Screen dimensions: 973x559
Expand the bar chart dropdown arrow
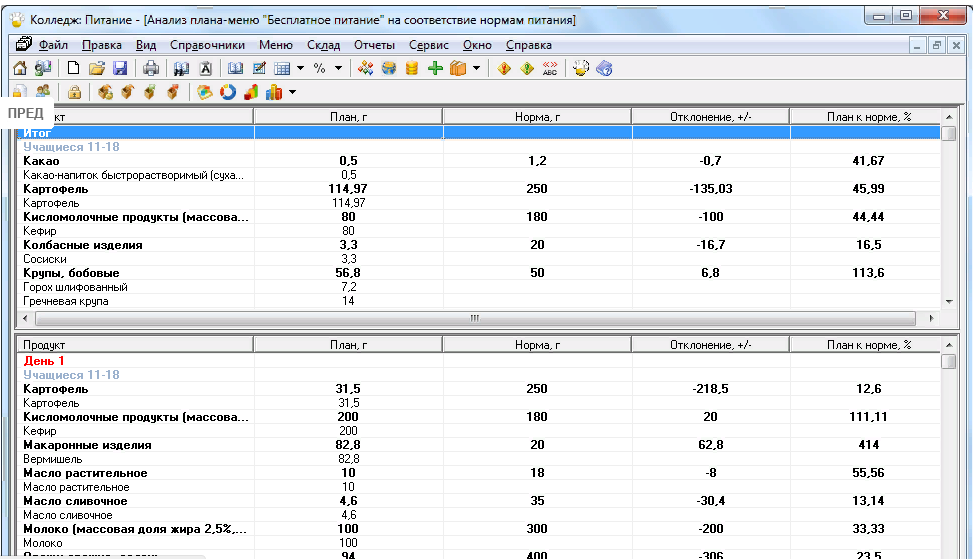point(292,92)
